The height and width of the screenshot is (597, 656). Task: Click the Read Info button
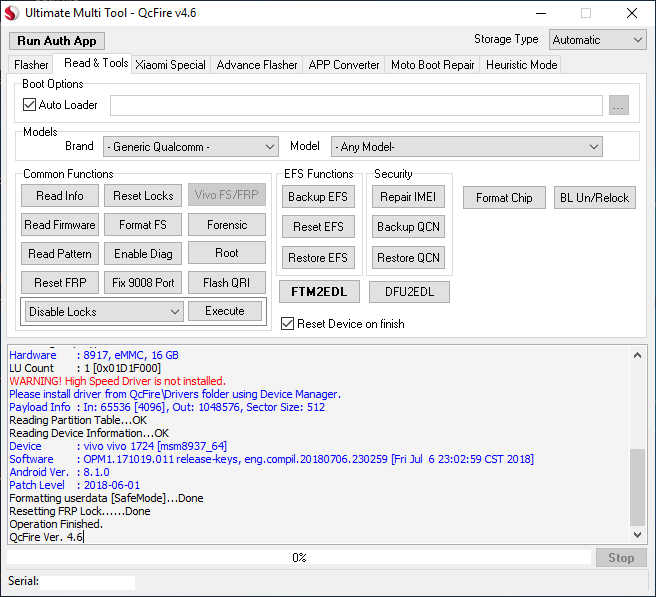tap(60, 196)
